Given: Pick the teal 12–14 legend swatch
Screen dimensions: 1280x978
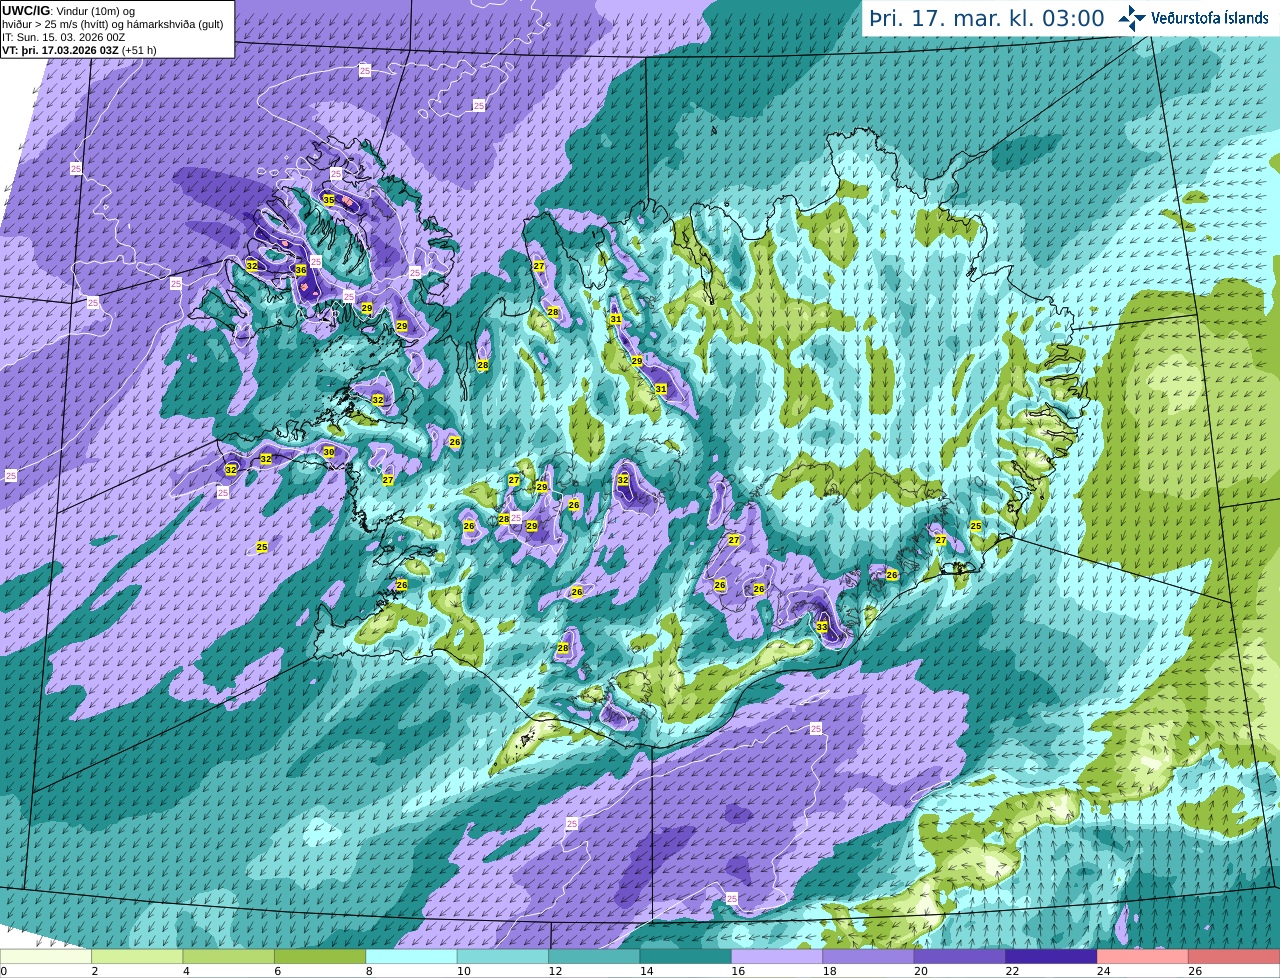Looking at the screenshot, I should pos(594,957).
